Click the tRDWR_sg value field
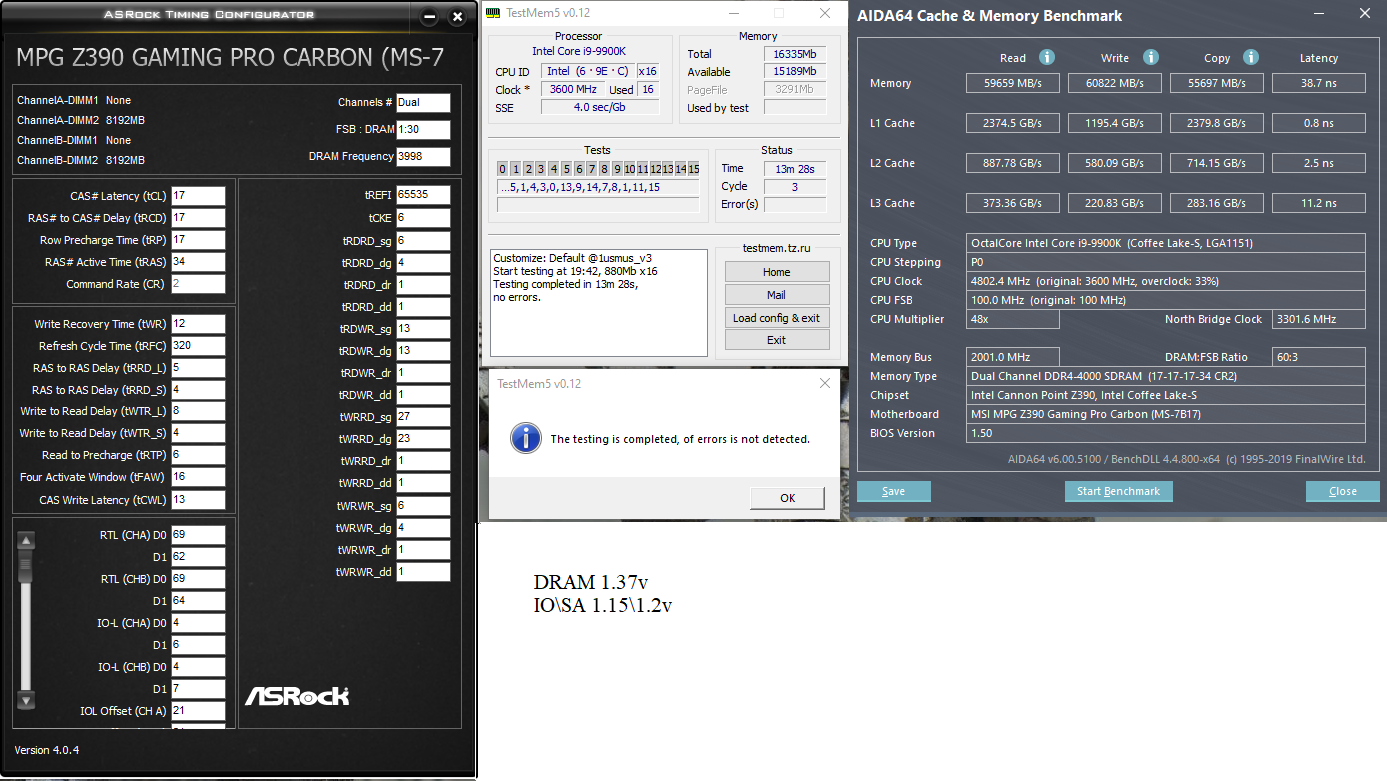 click(423, 329)
